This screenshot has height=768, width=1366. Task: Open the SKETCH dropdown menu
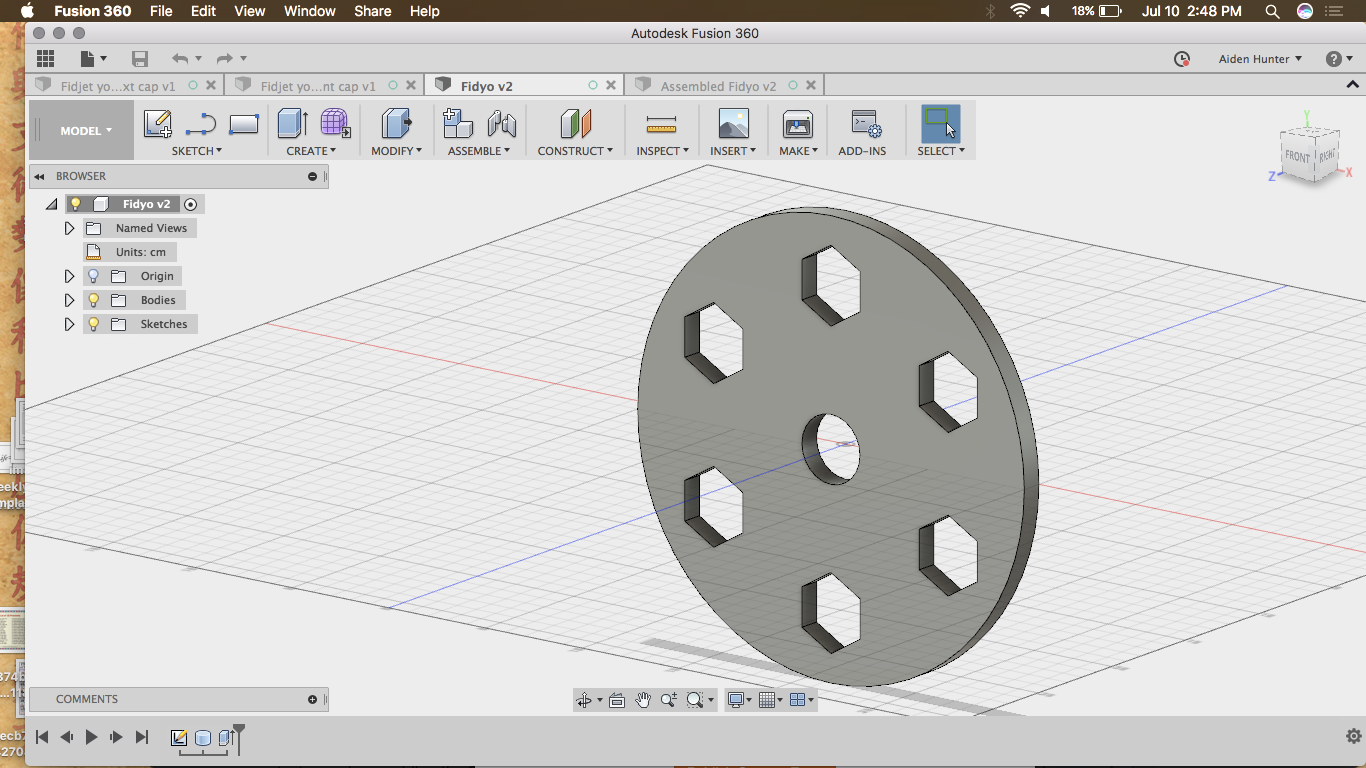click(x=197, y=151)
